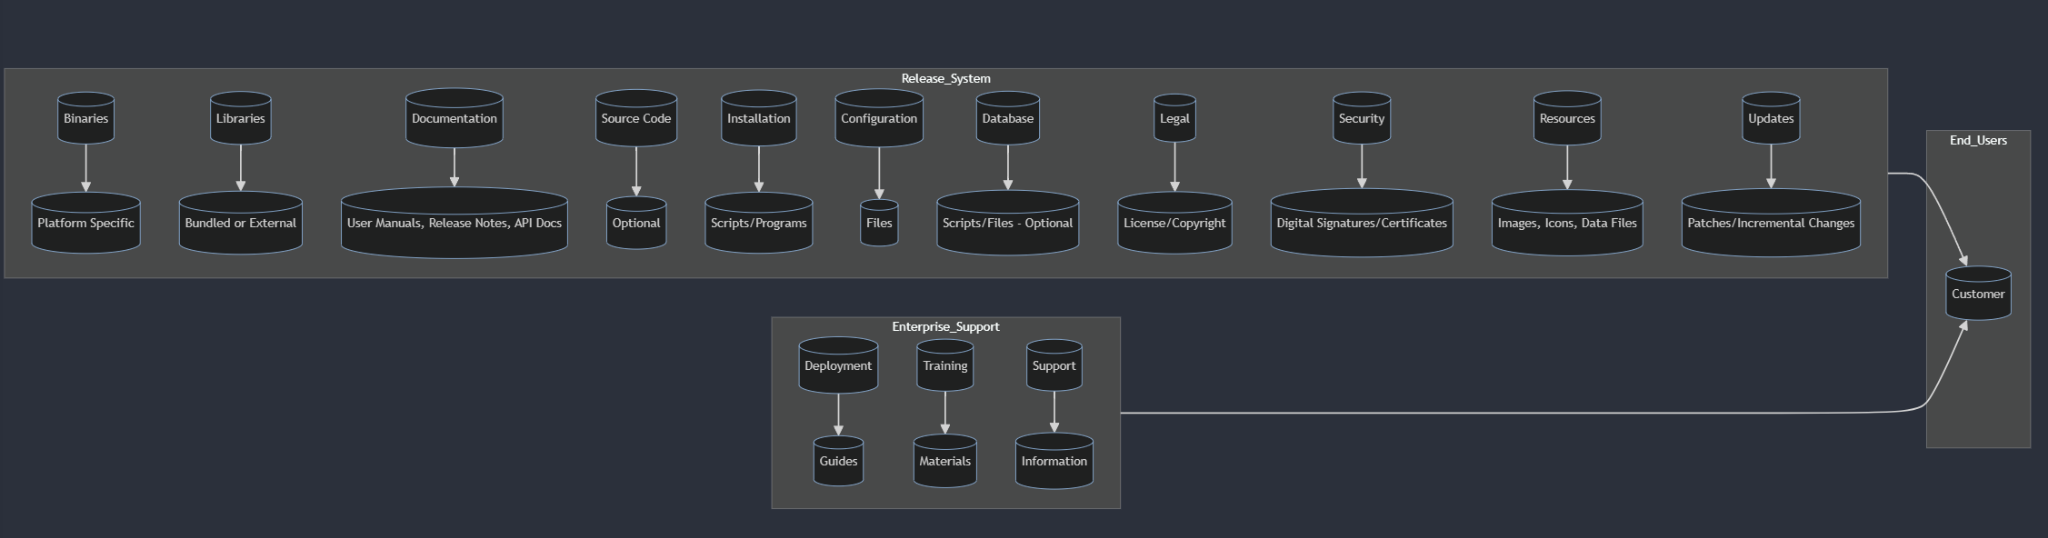Image resolution: width=2048 pixels, height=538 pixels.
Task: Click the Binaries cylinder node
Action: 86,119
